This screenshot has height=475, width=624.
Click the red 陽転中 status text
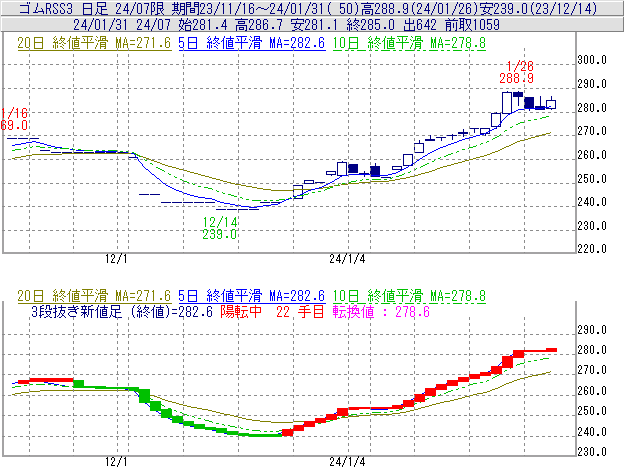241,311
